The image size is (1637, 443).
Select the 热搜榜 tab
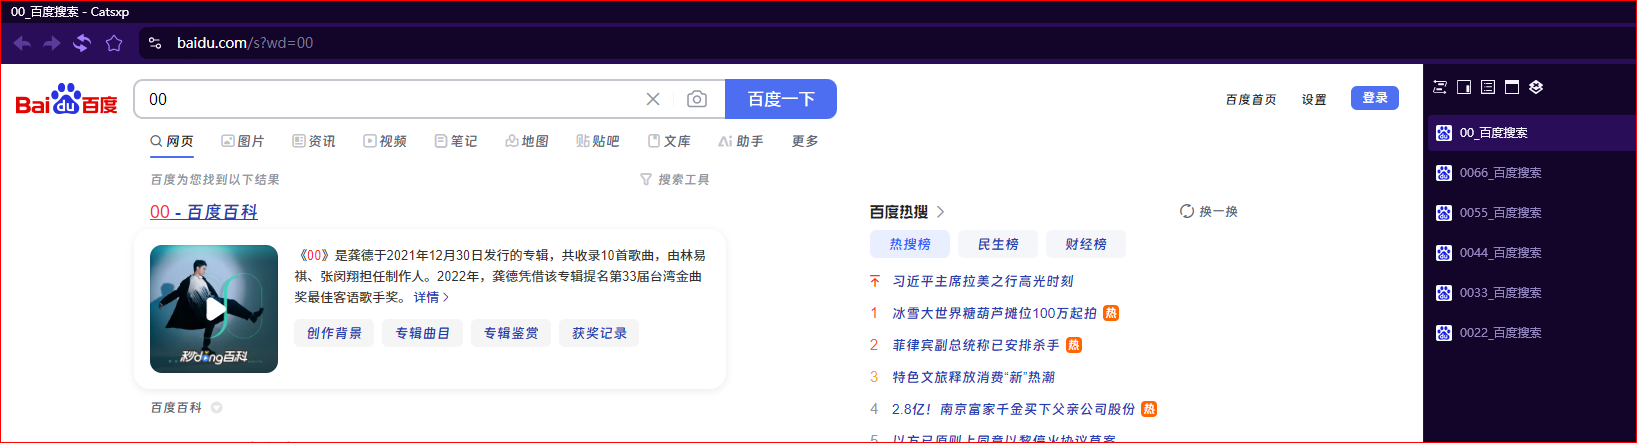coord(910,244)
